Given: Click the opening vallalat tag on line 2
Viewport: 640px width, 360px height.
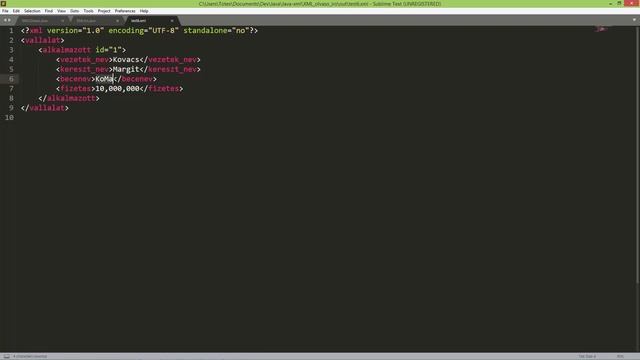Looking at the screenshot, I should point(42,40).
